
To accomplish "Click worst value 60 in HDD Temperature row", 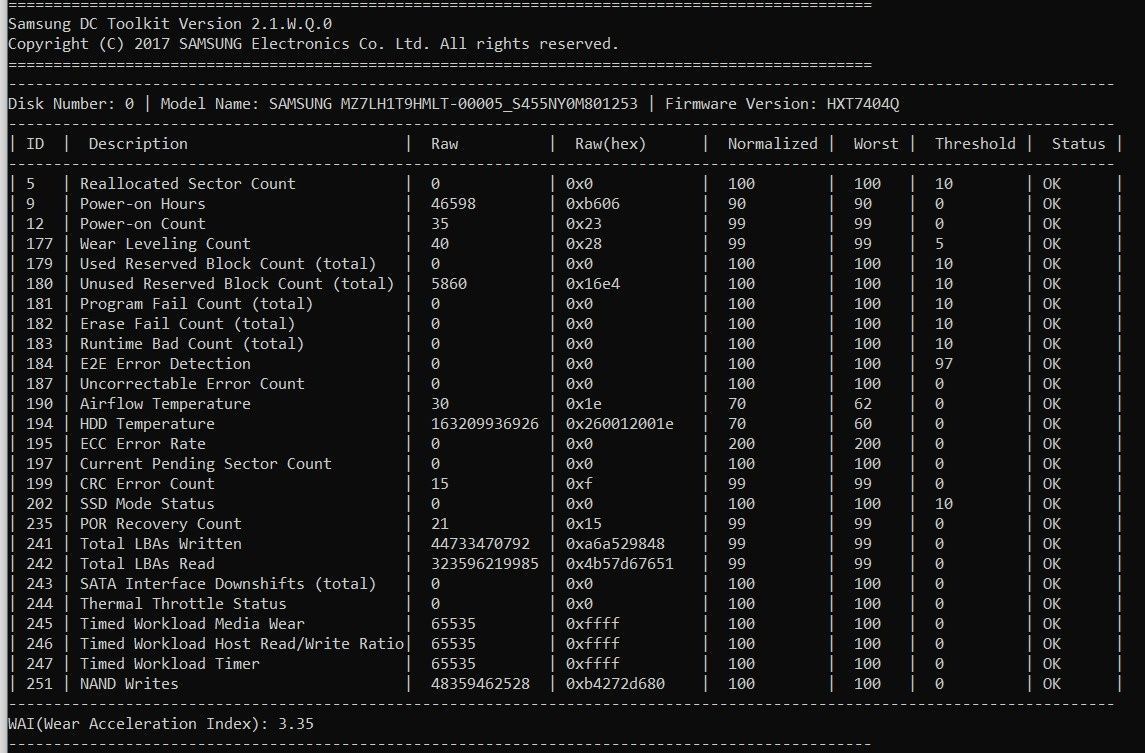I will 862,424.
